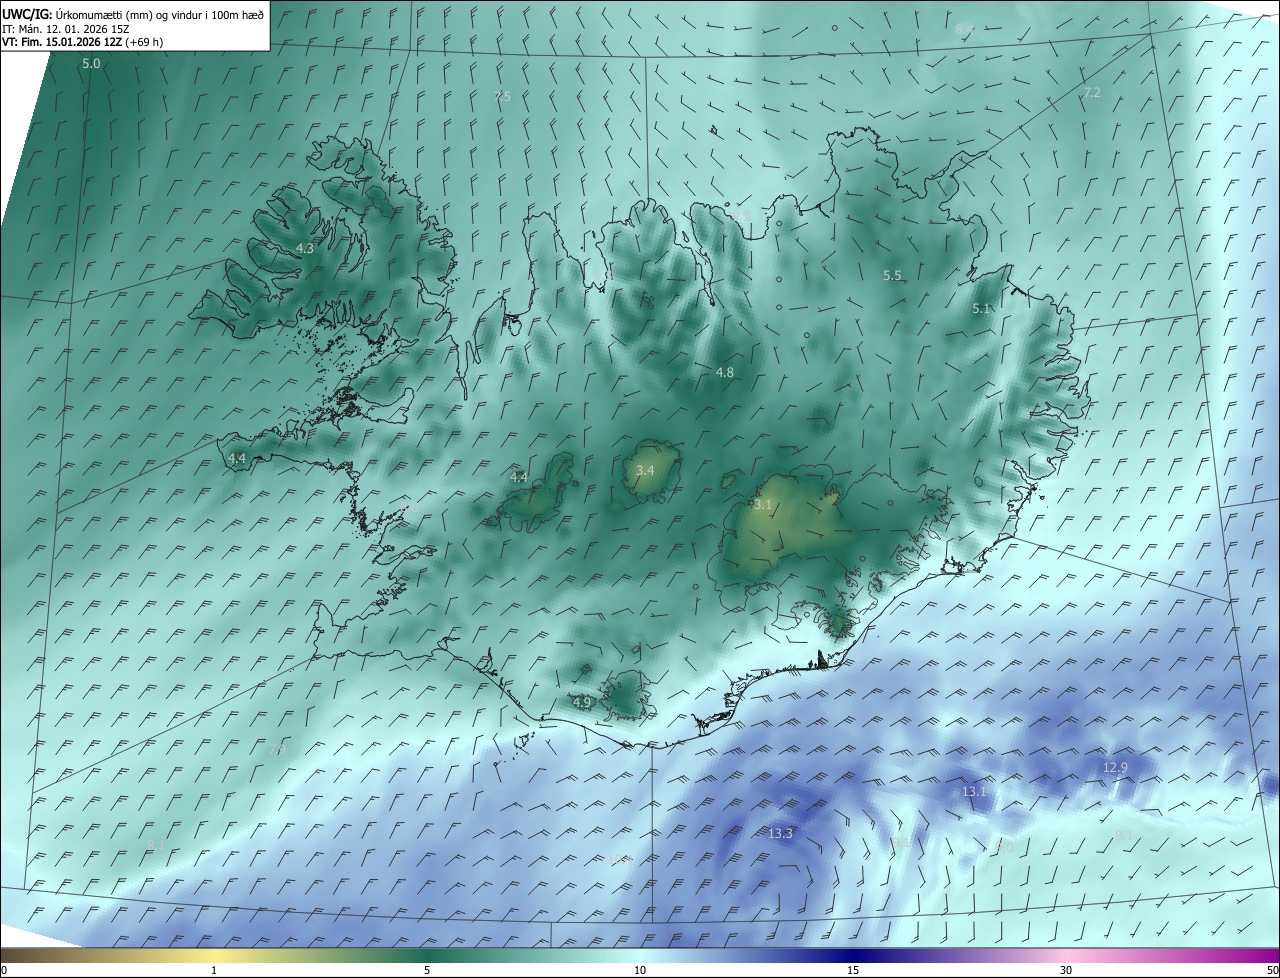Click the dark blue part of the colour bar above 15
Image resolution: width=1280 pixels, height=978 pixels.
[853, 955]
